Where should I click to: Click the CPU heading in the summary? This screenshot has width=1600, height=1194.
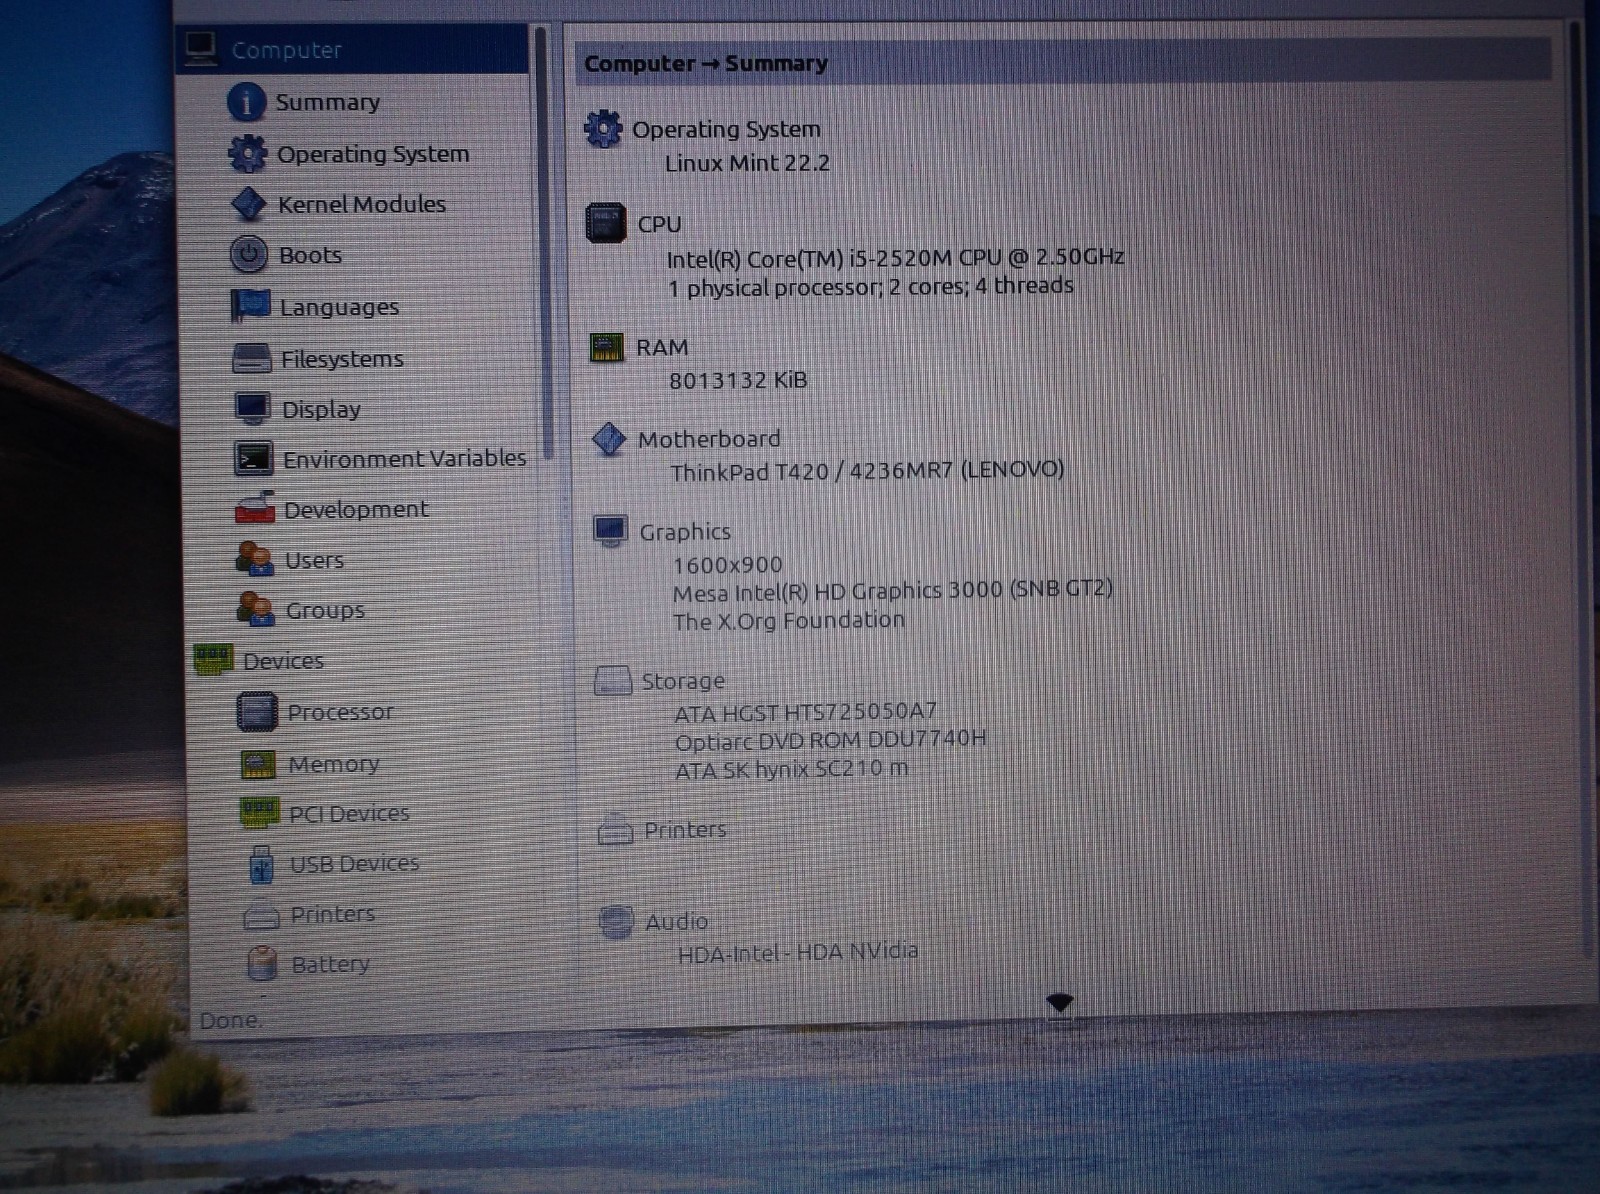(659, 225)
